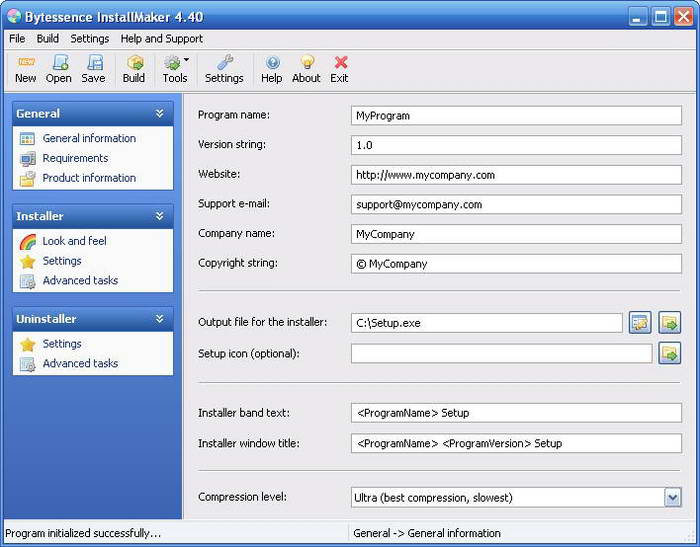The height and width of the screenshot is (547, 700).
Task: Open the Help and Support menu
Action: [x=162, y=39]
